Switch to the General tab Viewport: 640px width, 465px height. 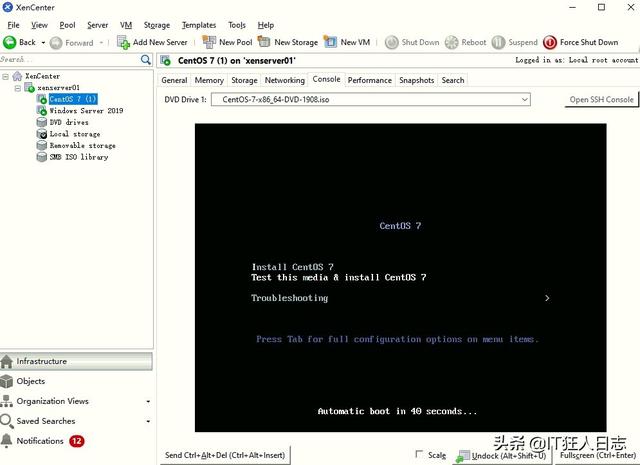click(x=174, y=80)
